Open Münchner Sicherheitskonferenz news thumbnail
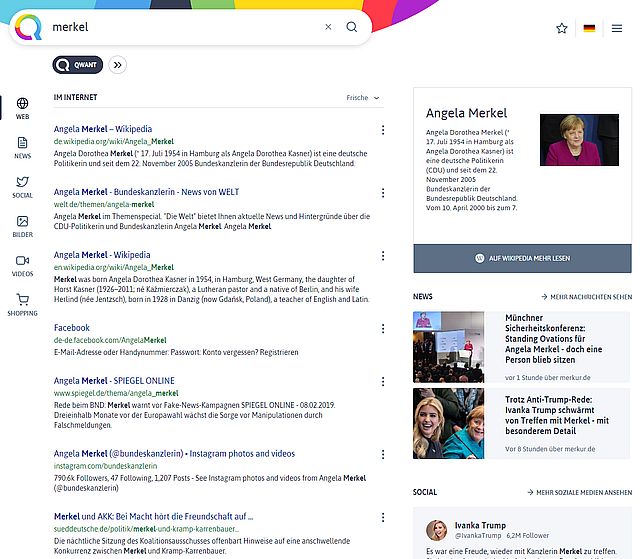This screenshot has width=640, height=559. coord(449,347)
